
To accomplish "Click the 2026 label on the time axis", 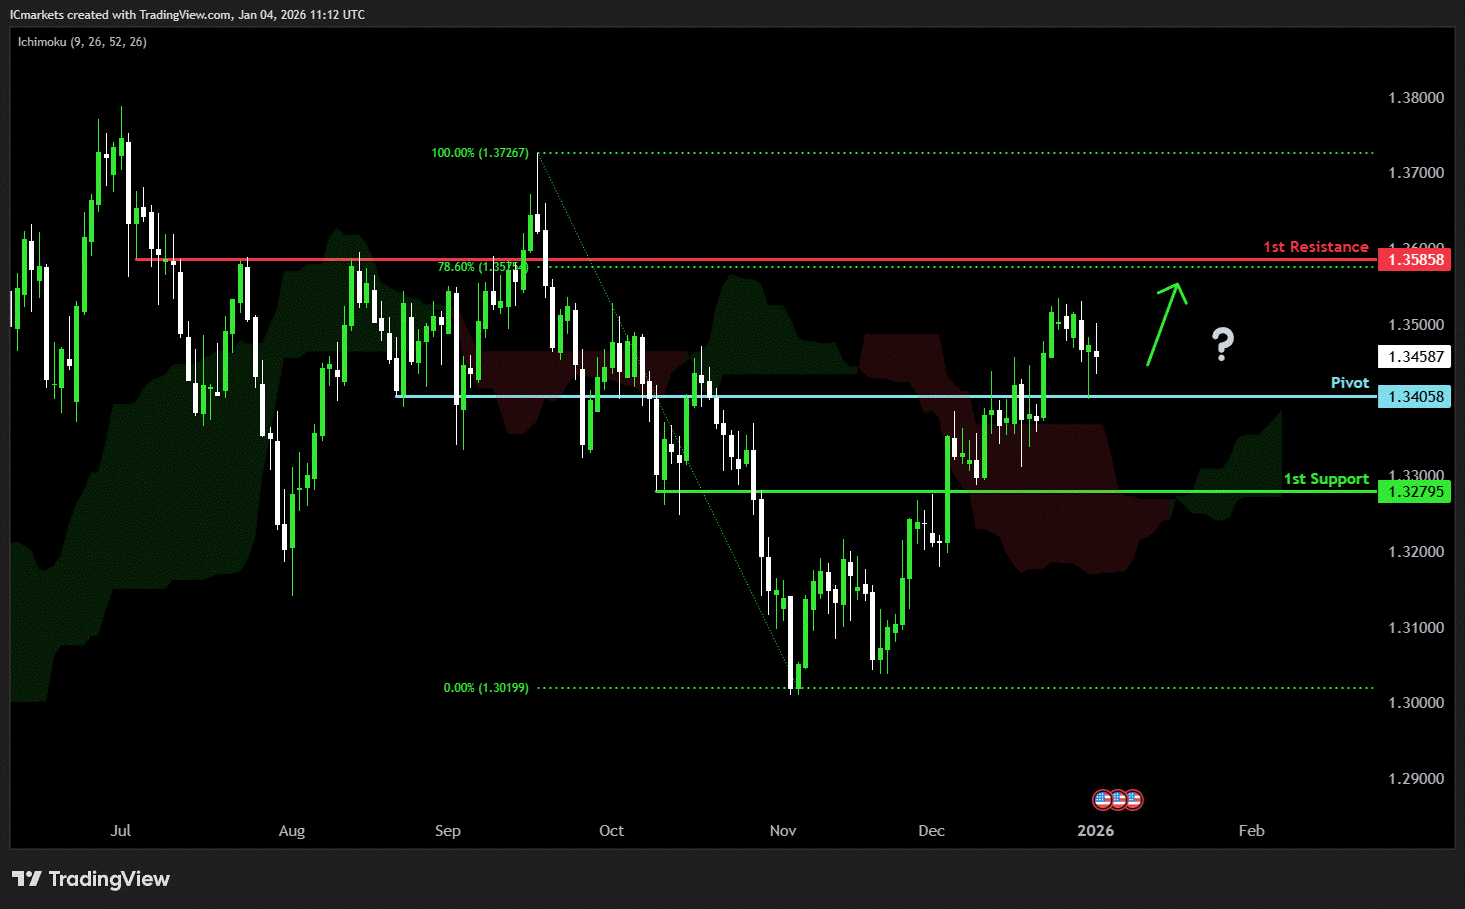I will pyautogui.click(x=1095, y=831).
